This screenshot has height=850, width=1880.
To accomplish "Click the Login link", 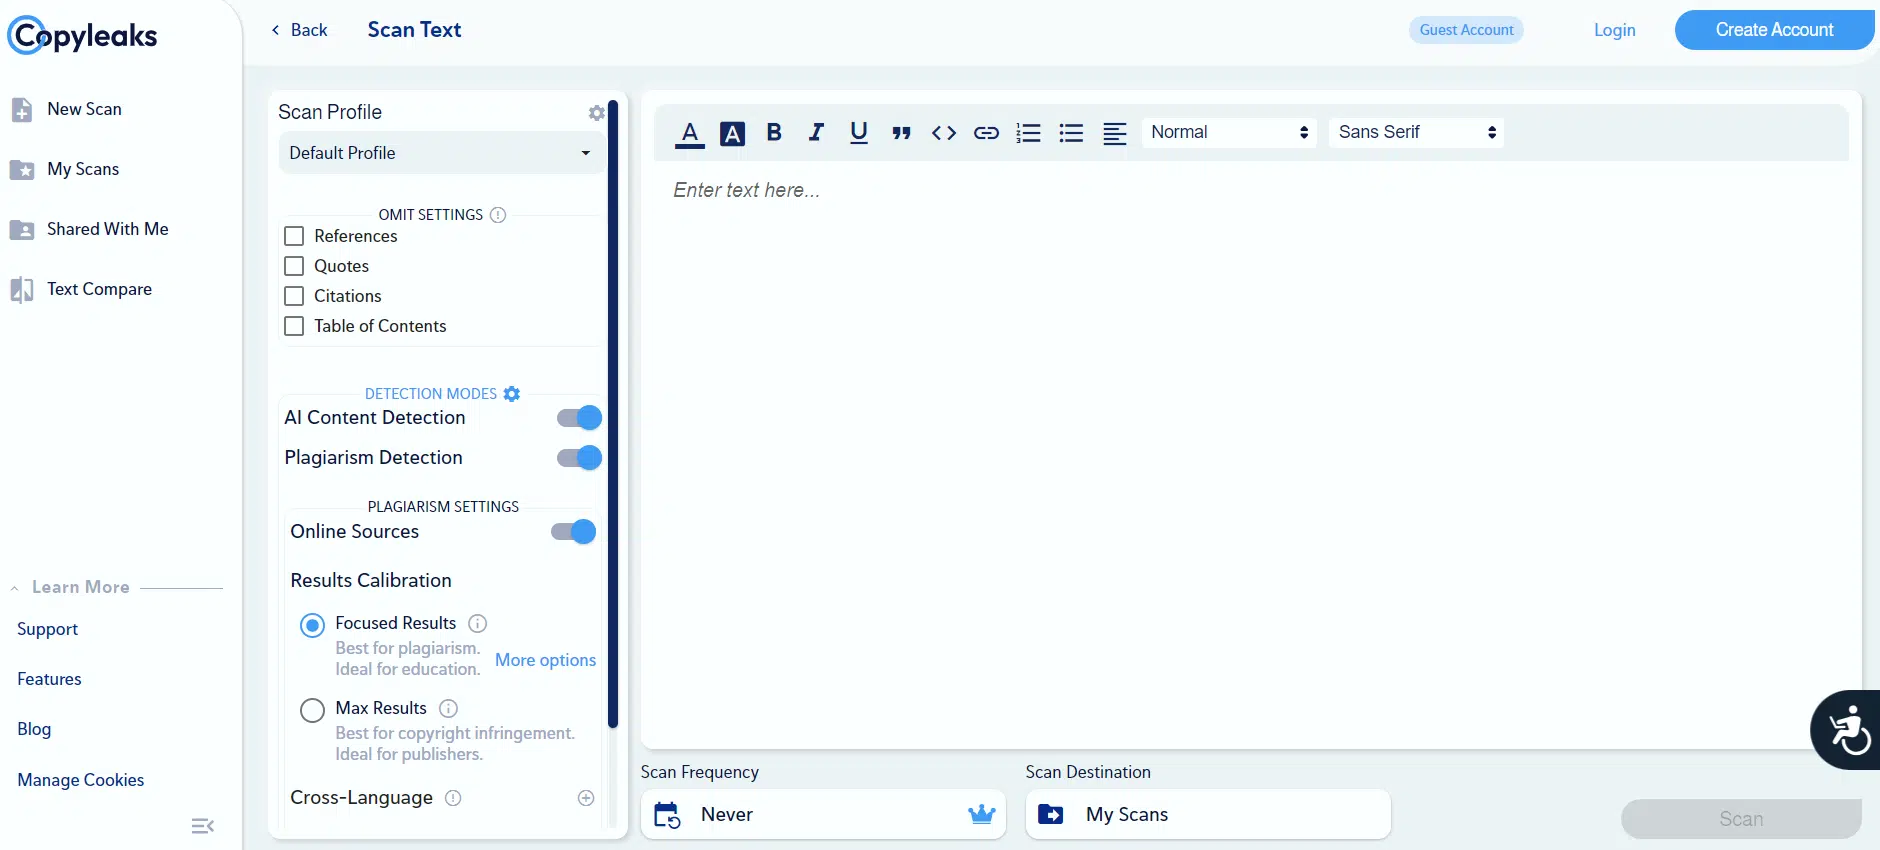I will click(x=1614, y=30).
